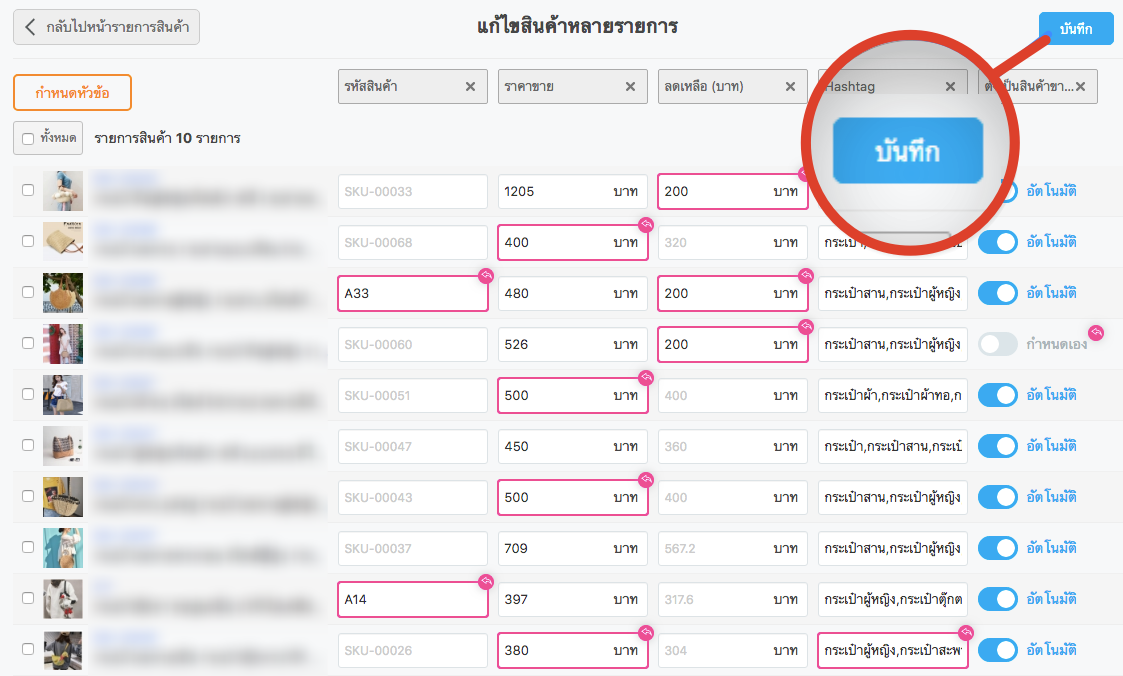
Task: Open the product thumbnail in the SKU-00033 row
Action: coord(63,191)
